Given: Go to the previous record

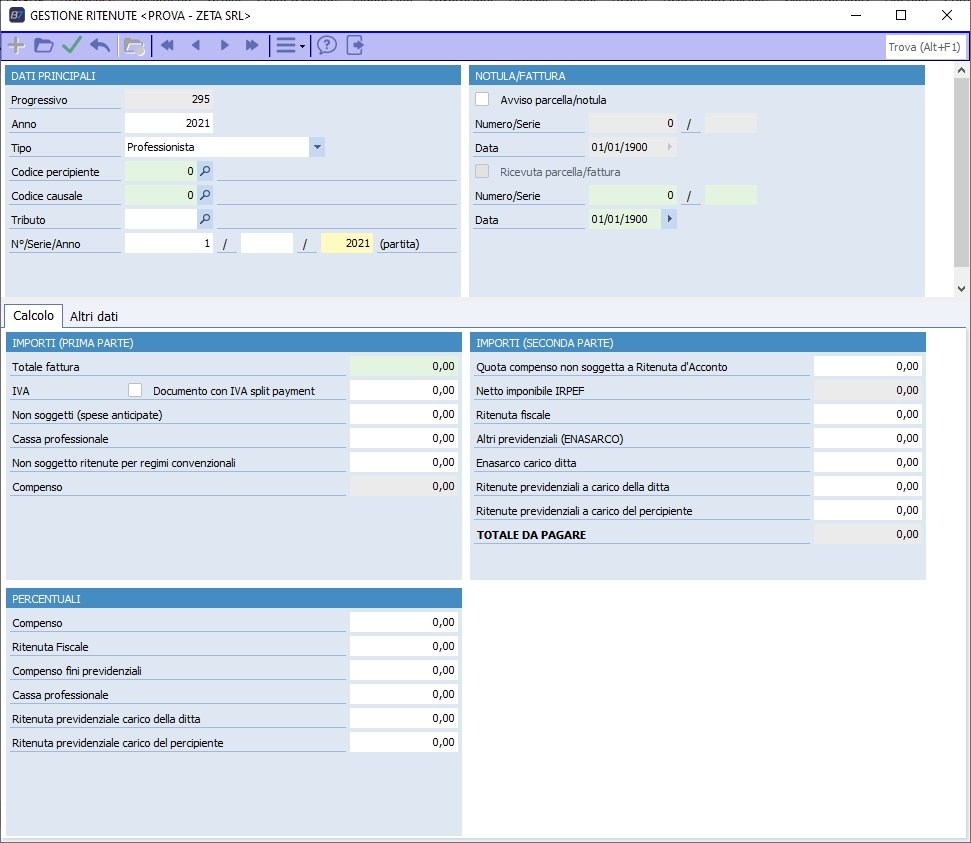Looking at the screenshot, I should point(196,45).
